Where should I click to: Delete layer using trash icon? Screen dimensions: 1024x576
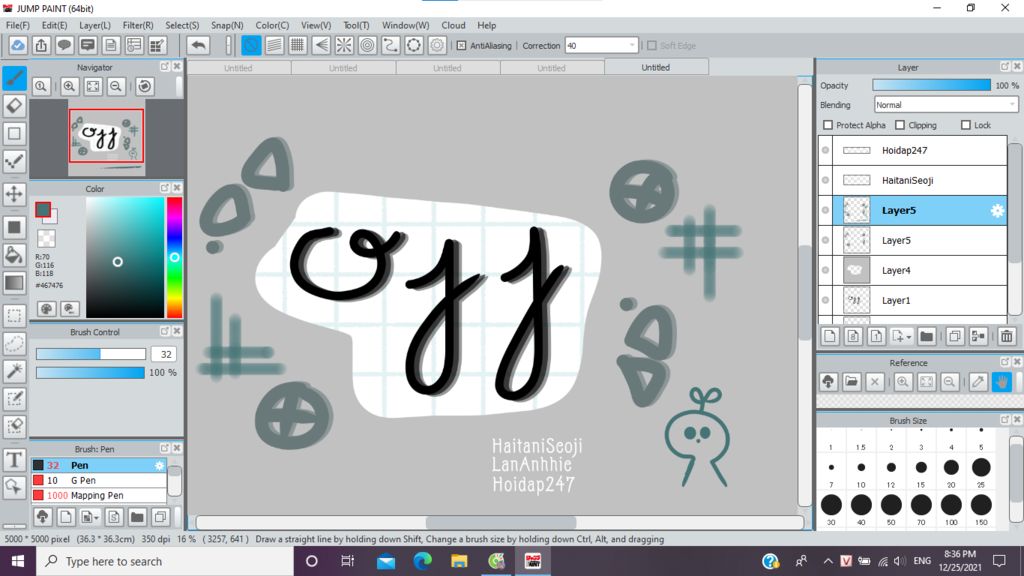[1006, 336]
